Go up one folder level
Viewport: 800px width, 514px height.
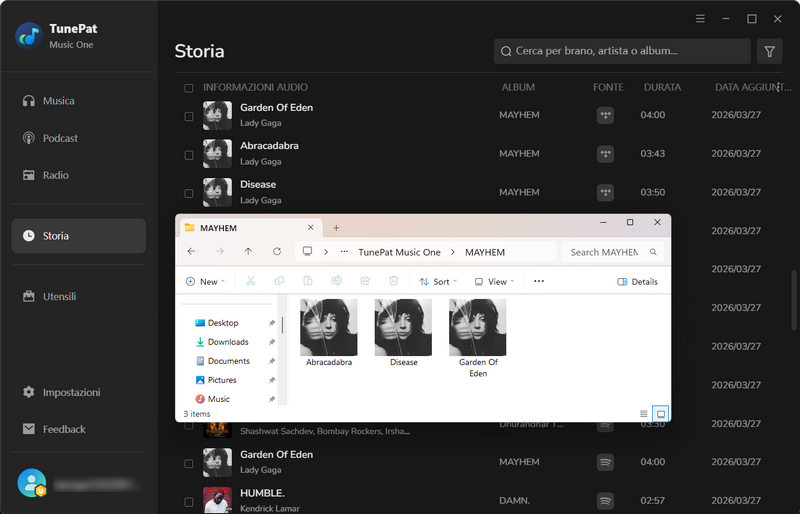[248, 252]
